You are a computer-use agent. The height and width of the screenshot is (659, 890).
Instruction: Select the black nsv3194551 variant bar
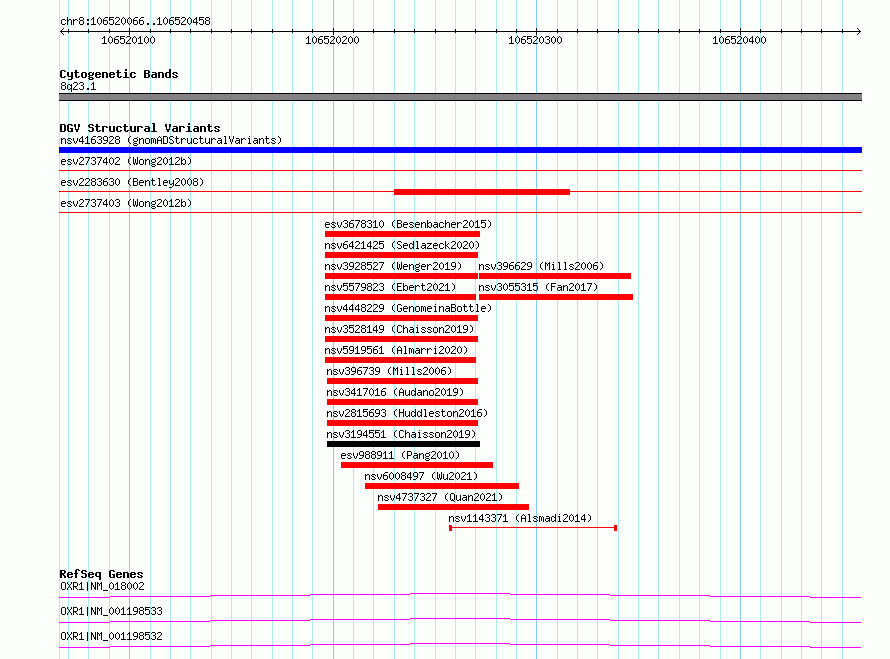pos(403,444)
